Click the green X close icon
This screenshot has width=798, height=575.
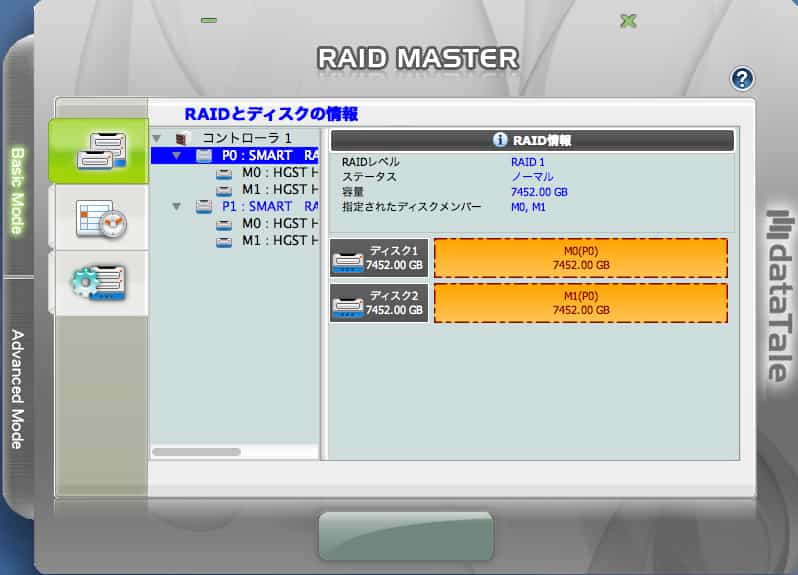tap(629, 21)
